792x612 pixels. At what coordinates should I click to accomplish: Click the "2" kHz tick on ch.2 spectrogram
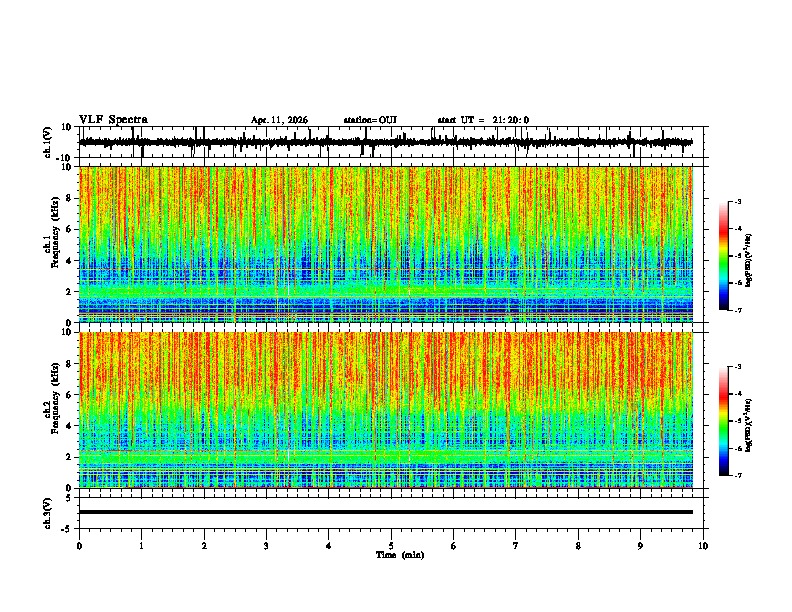(70, 457)
